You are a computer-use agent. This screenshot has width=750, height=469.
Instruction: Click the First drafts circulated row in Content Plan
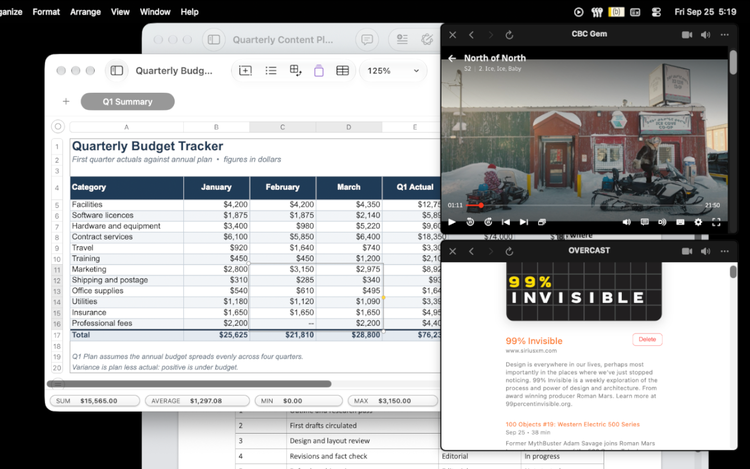(323, 425)
